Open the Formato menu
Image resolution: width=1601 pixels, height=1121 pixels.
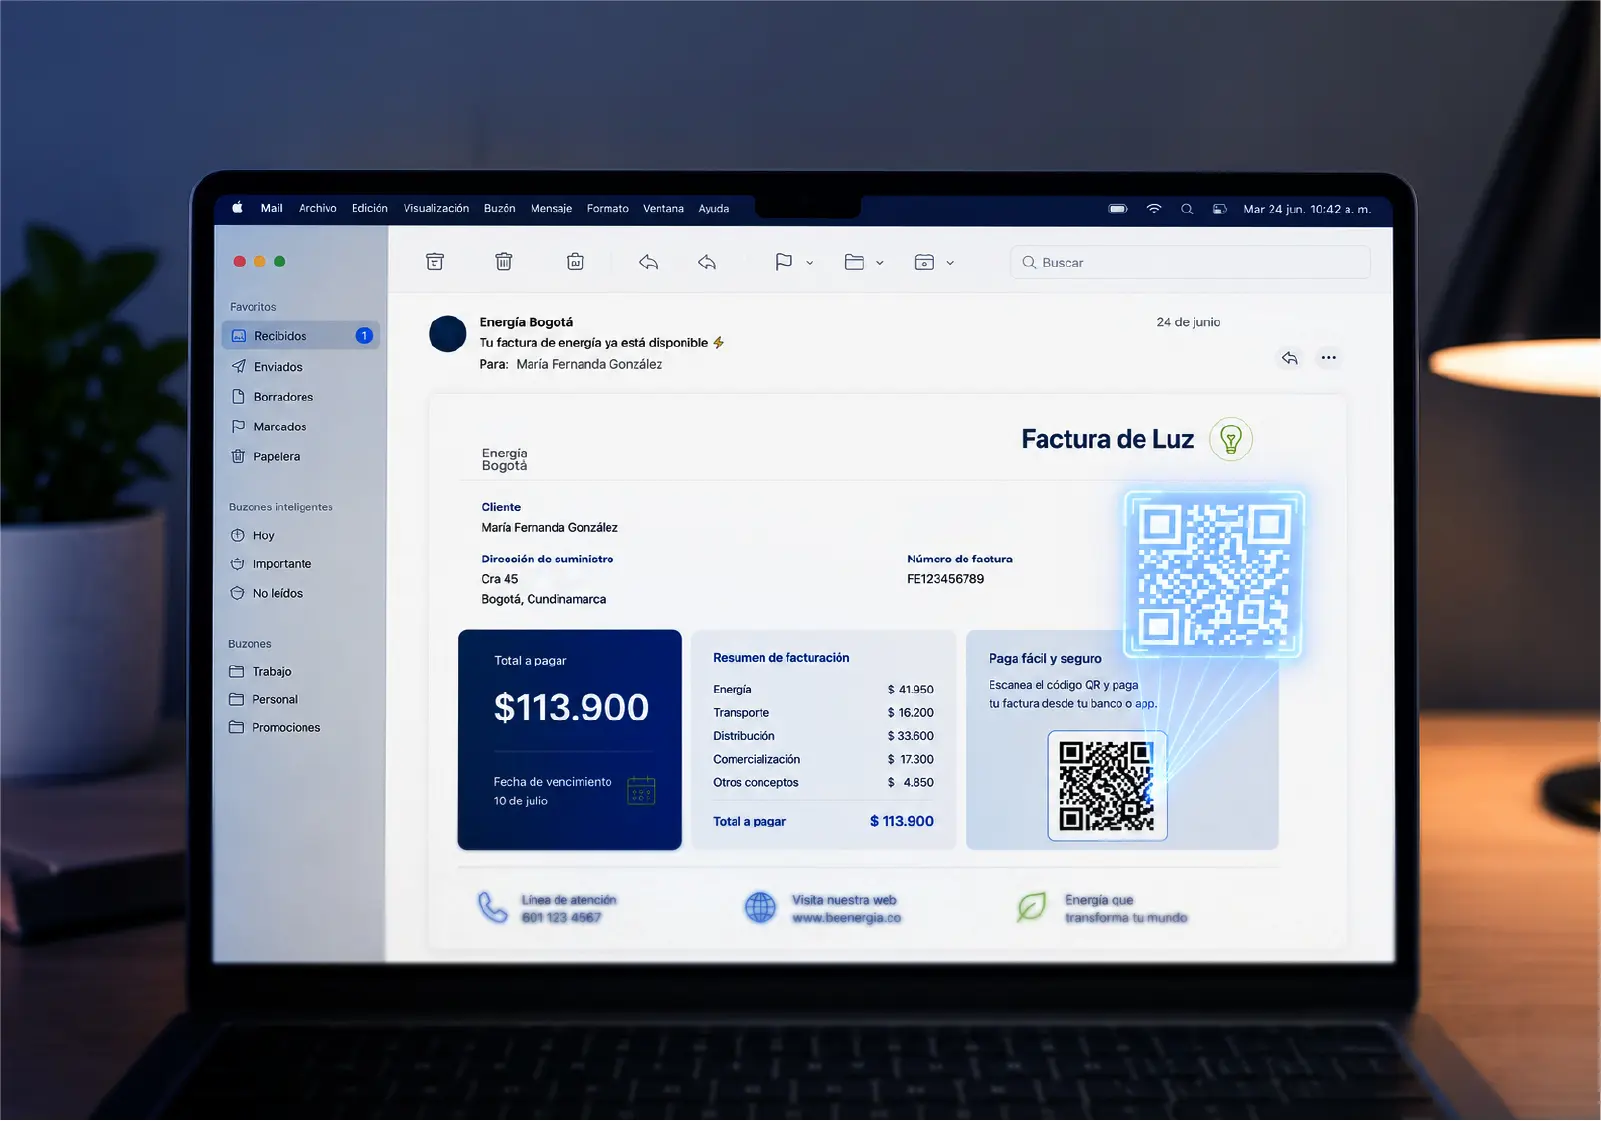pyautogui.click(x=608, y=209)
